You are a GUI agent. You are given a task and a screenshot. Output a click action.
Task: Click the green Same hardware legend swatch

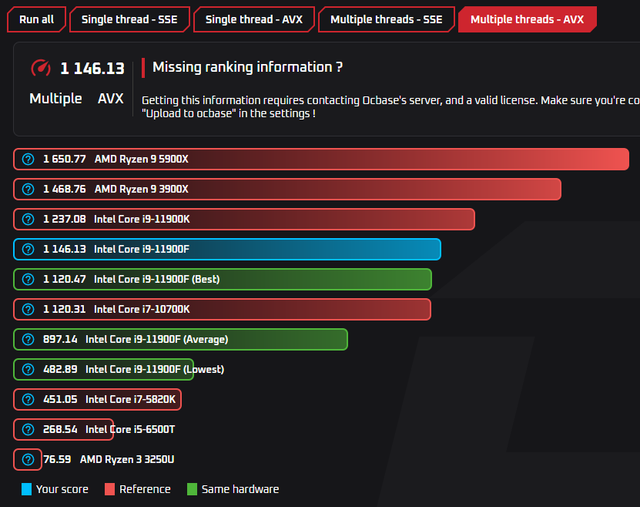(192, 489)
